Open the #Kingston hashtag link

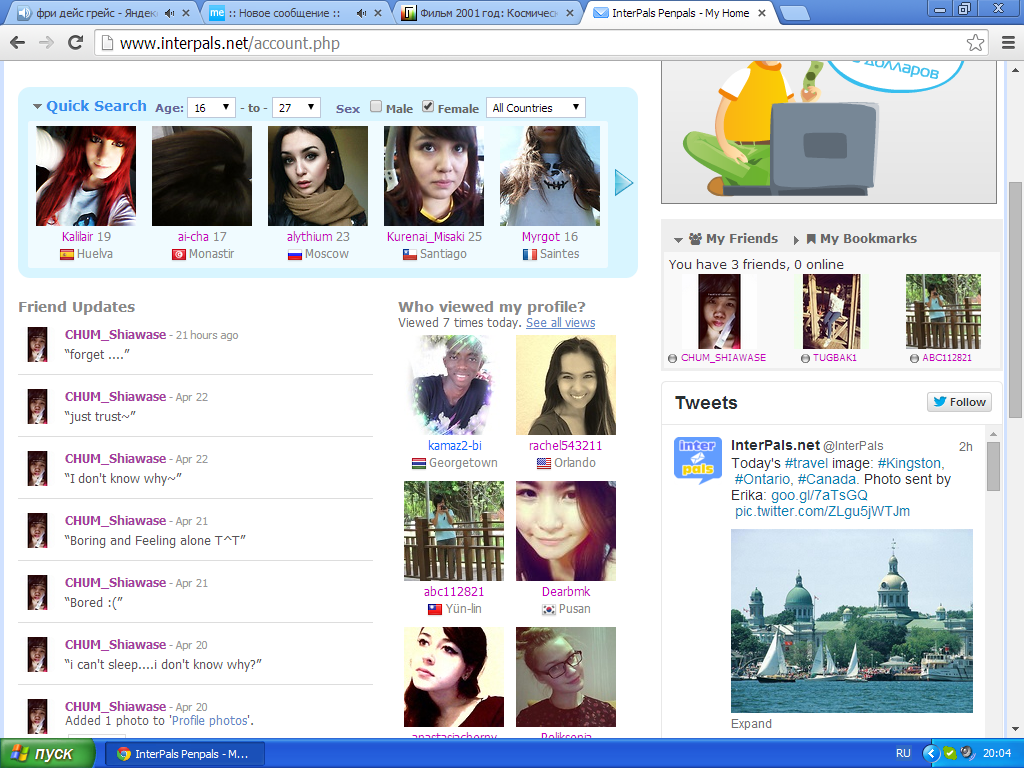[910, 463]
